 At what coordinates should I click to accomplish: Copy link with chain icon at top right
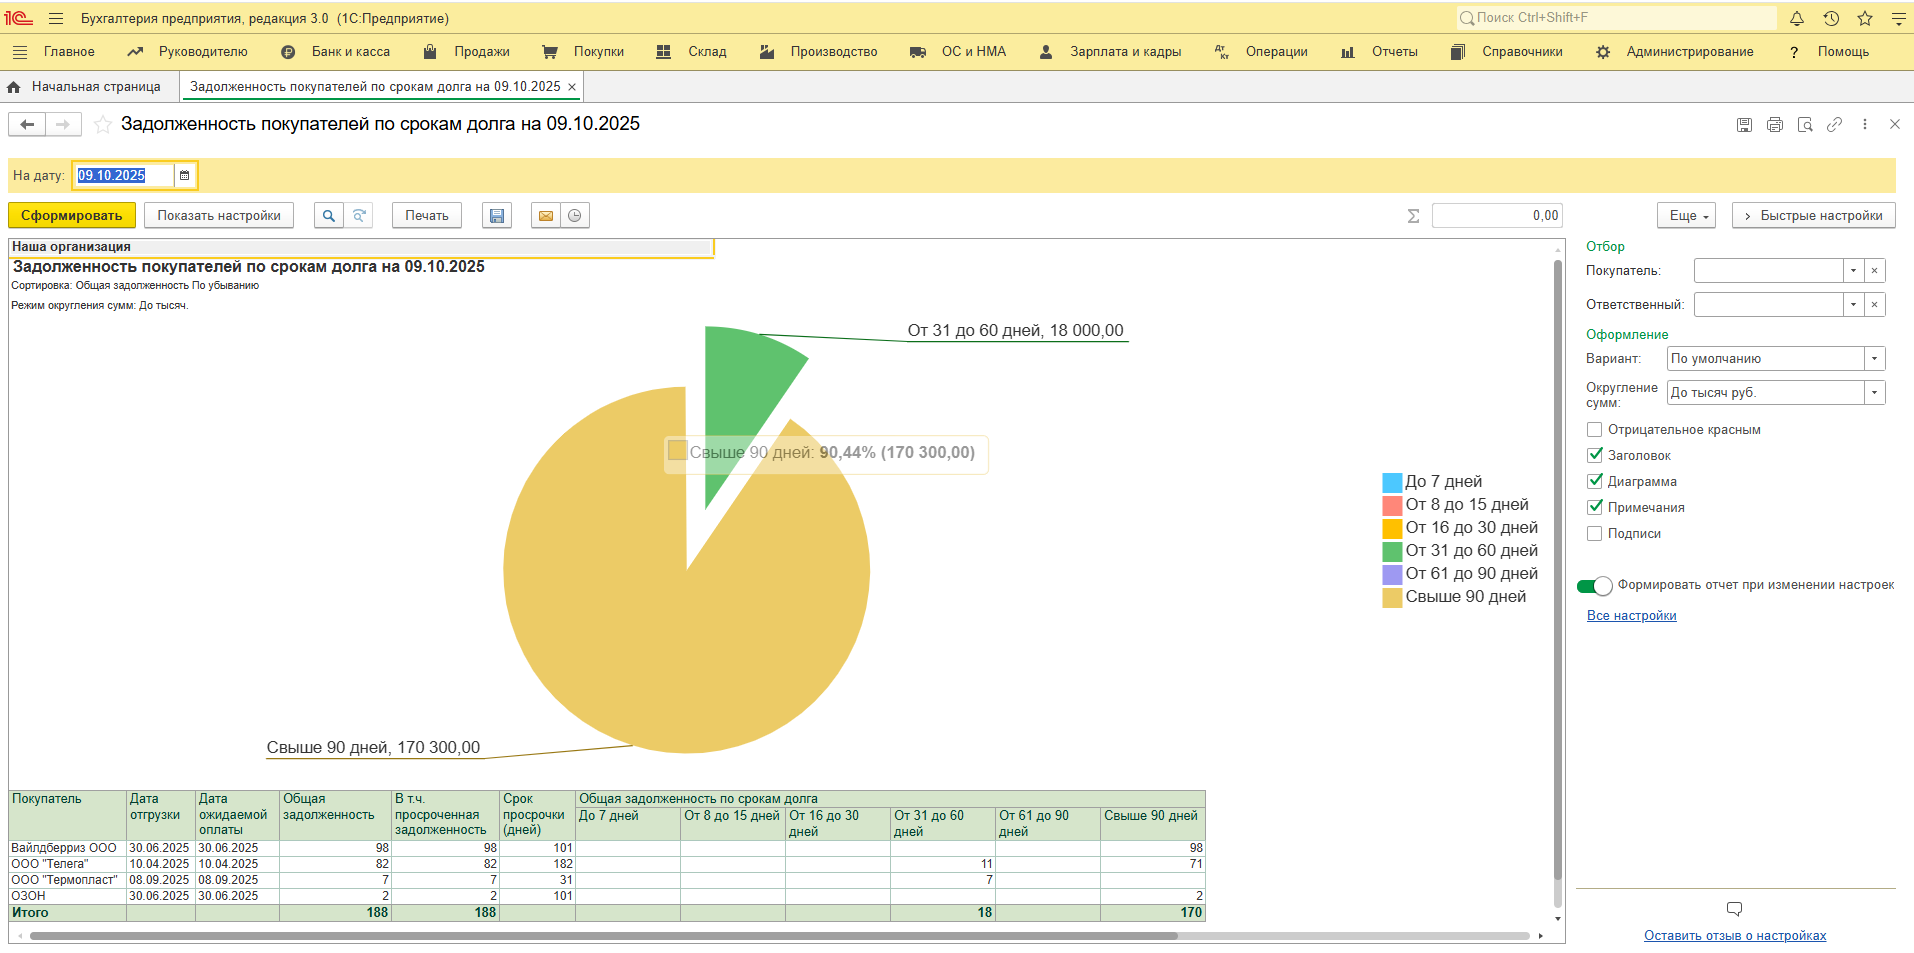coord(1834,125)
